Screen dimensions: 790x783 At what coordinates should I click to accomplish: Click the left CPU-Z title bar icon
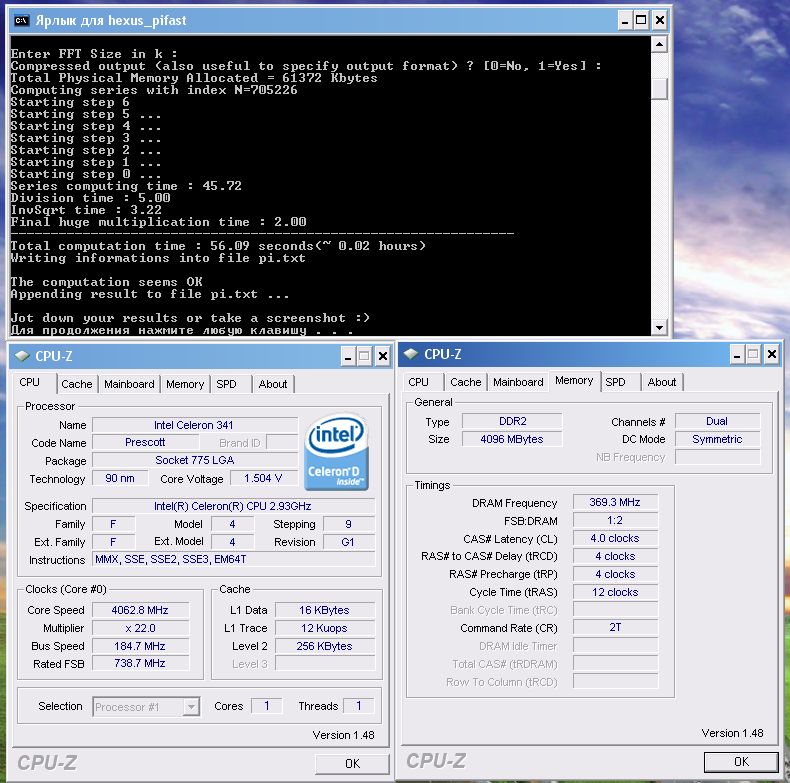click(x=22, y=356)
